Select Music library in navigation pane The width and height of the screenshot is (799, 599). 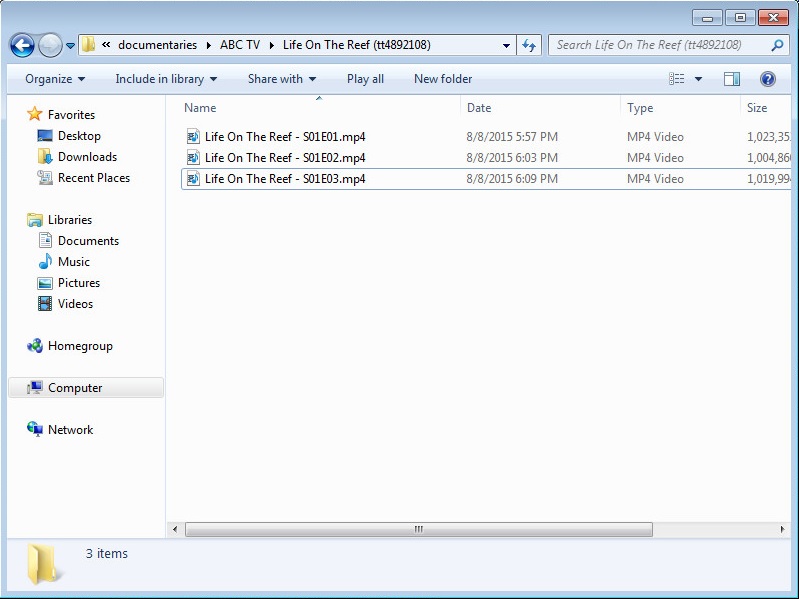[74, 262]
